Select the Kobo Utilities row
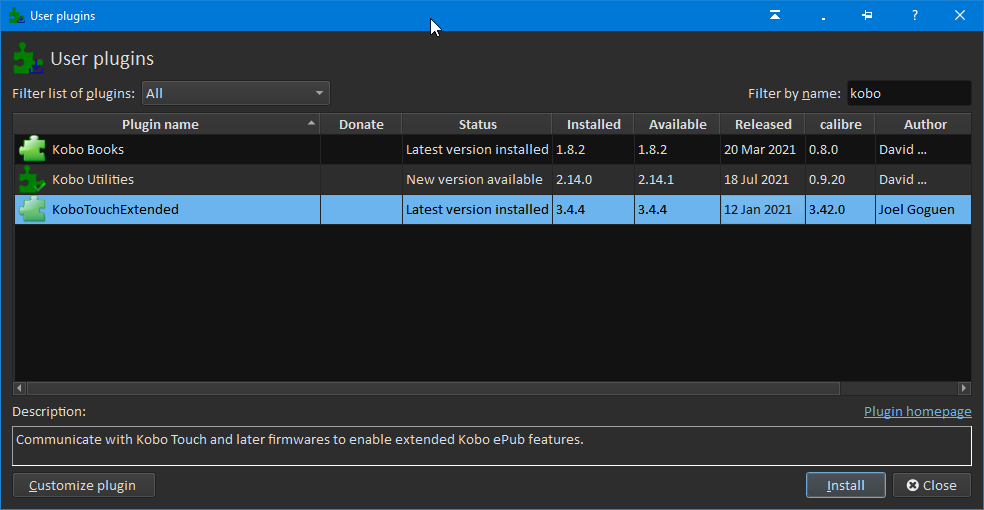 pos(493,179)
